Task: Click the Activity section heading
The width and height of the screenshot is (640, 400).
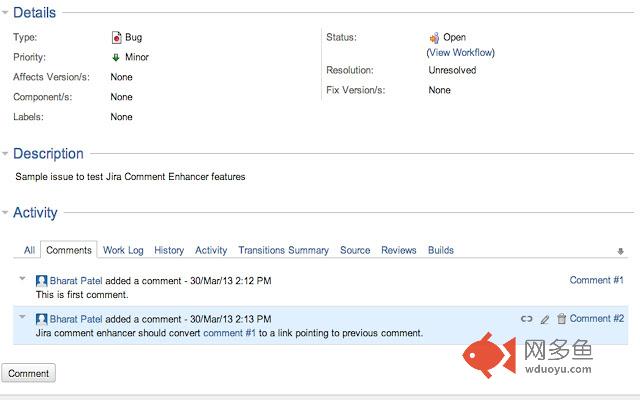Action: (x=35, y=213)
